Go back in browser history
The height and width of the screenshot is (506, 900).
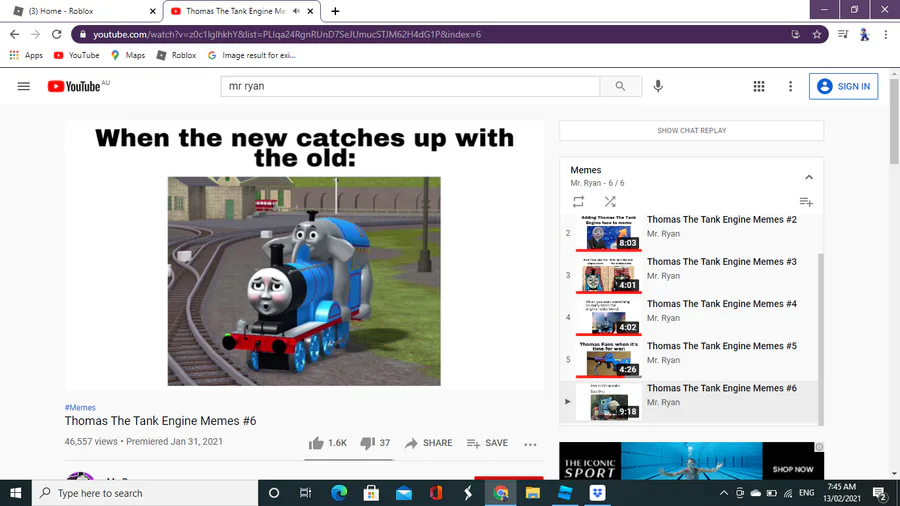pos(14,34)
